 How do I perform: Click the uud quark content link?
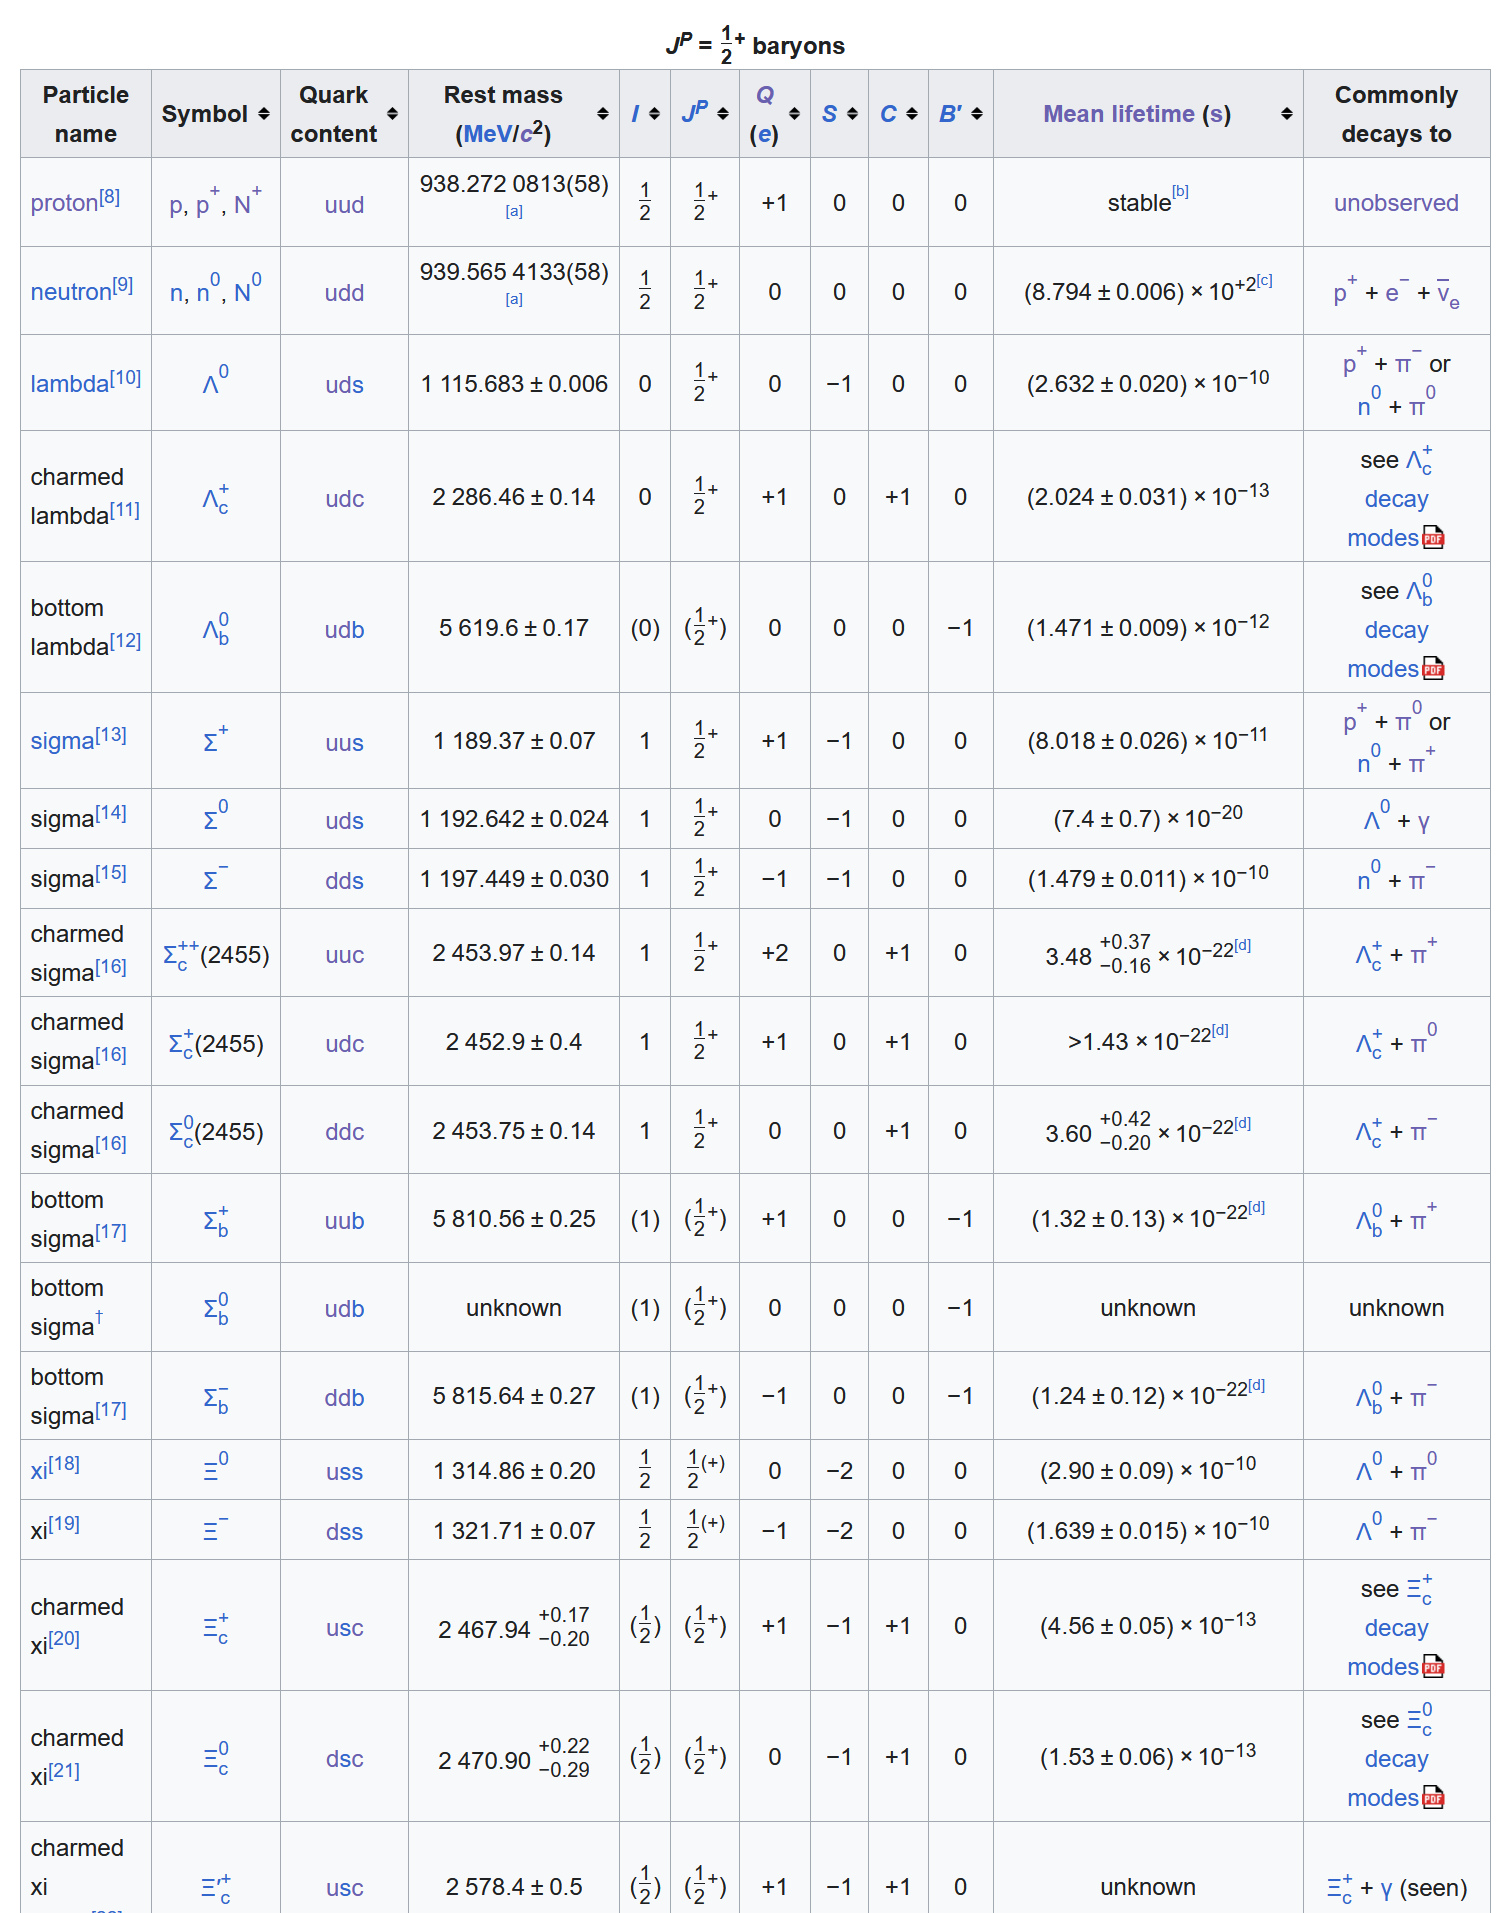click(x=344, y=205)
